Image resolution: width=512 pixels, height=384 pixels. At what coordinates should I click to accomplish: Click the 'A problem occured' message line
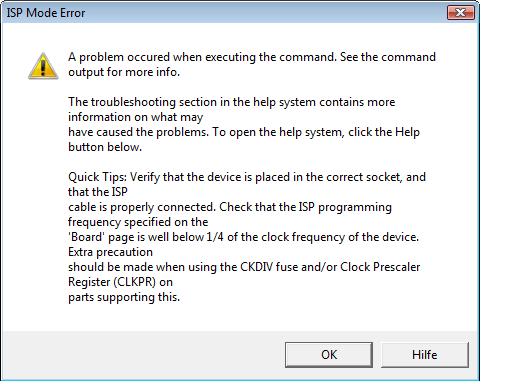pyautogui.click(x=252, y=57)
